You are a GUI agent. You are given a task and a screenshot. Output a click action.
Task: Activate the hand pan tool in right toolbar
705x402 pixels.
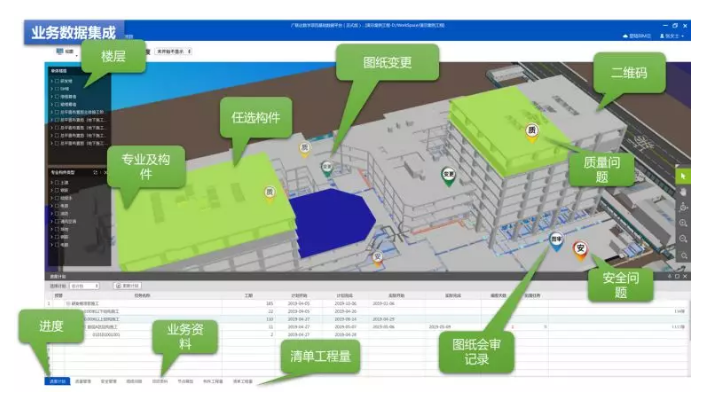click(x=683, y=192)
